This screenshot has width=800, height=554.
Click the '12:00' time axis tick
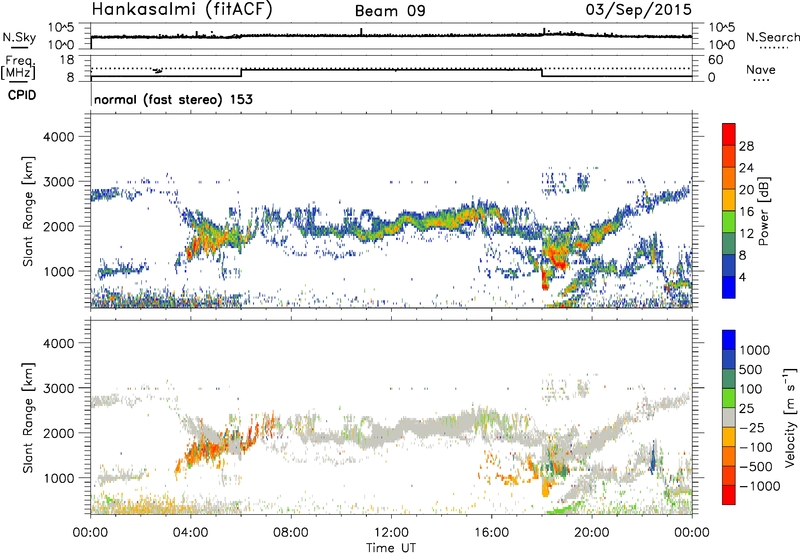coord(391,533)
